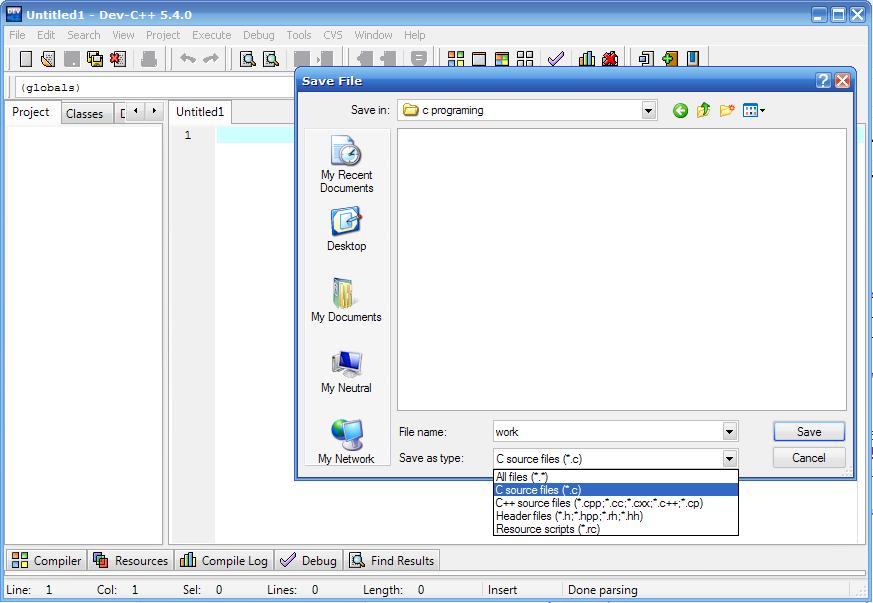Viewport: 873px width, 603px height.
Task: Click the blue bookmark toolbar icon
Action: tap(693, 58)
